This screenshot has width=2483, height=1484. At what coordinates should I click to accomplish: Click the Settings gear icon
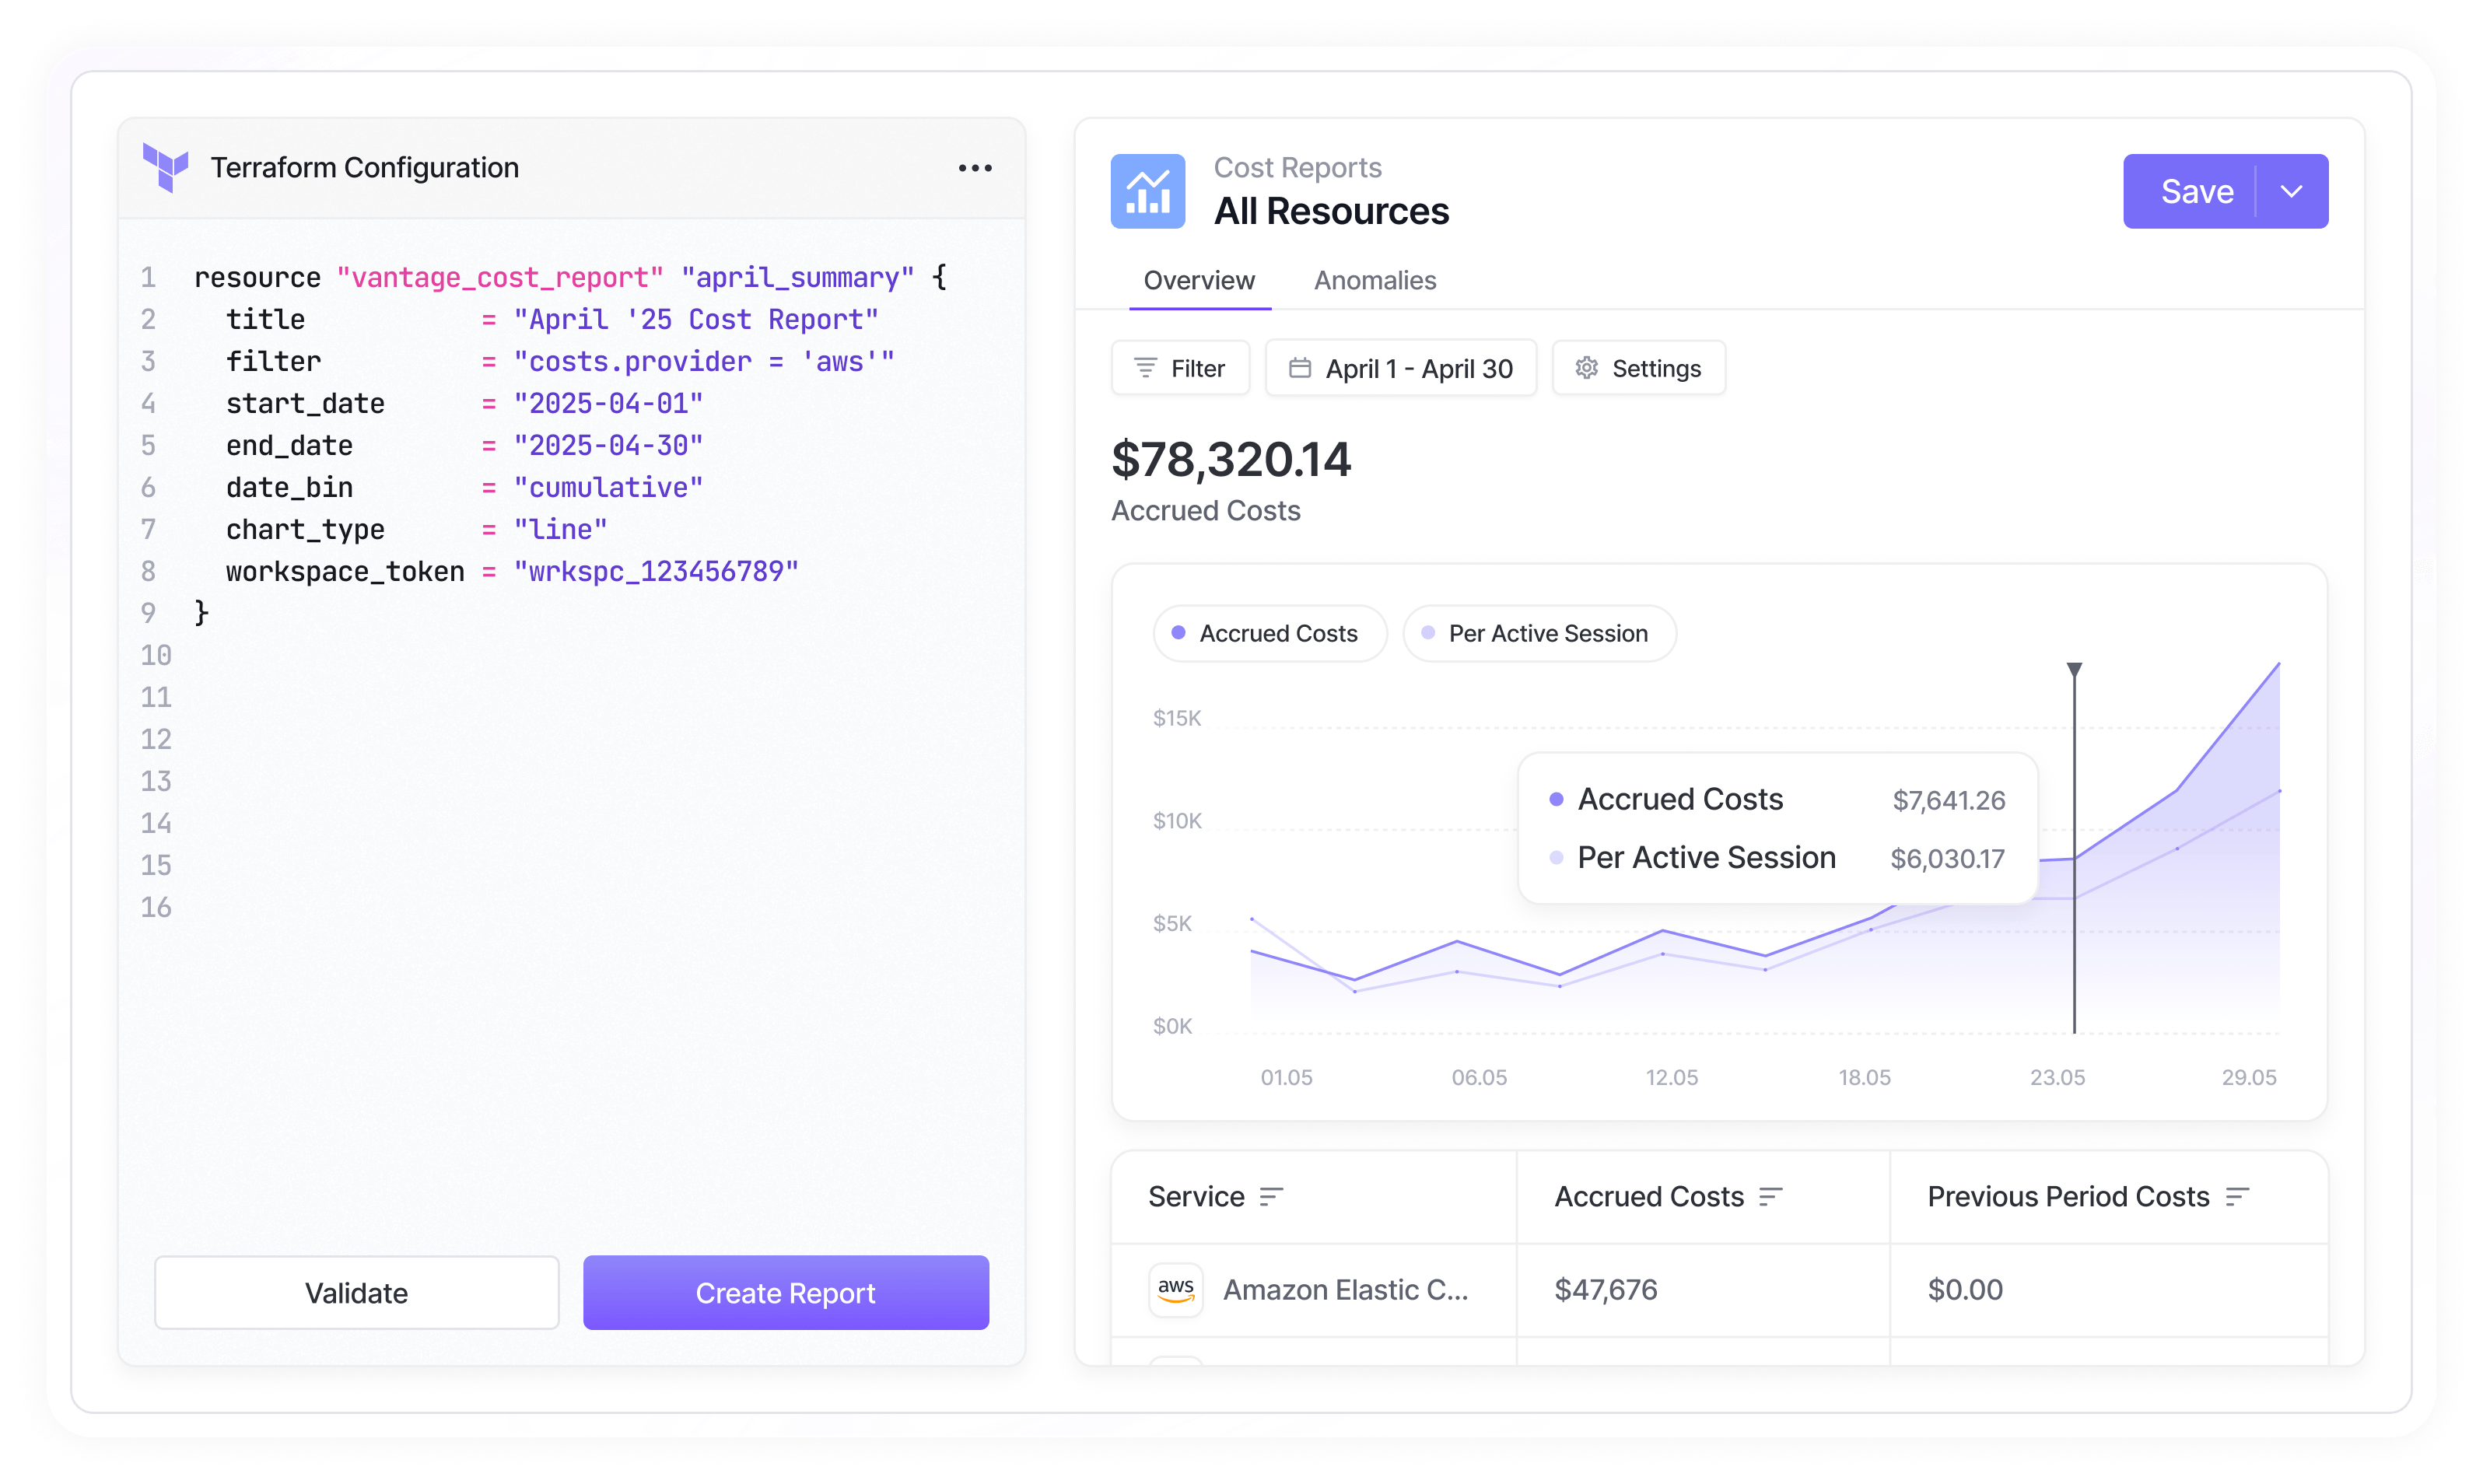coord(1586,368)
